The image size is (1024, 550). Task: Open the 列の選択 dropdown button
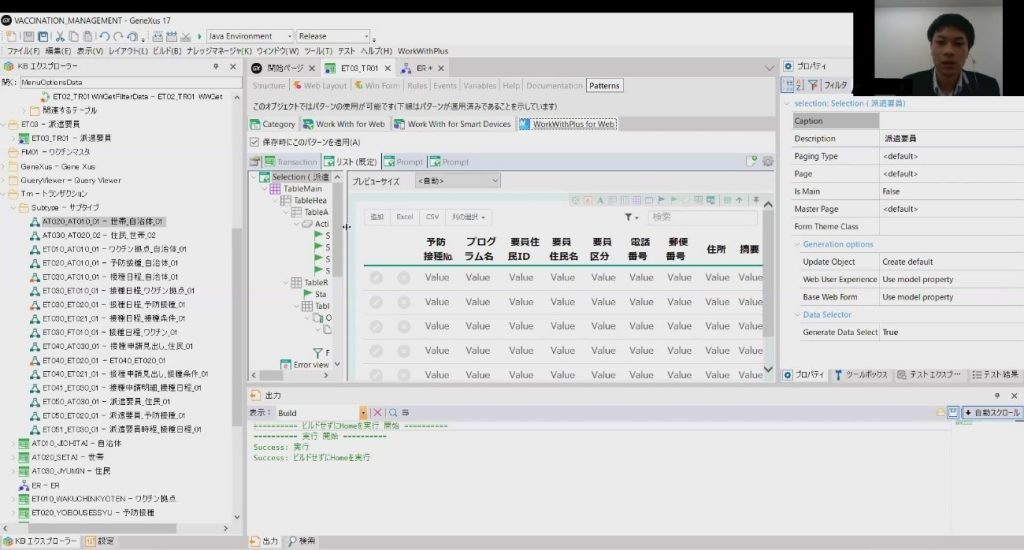click(468, 217)
